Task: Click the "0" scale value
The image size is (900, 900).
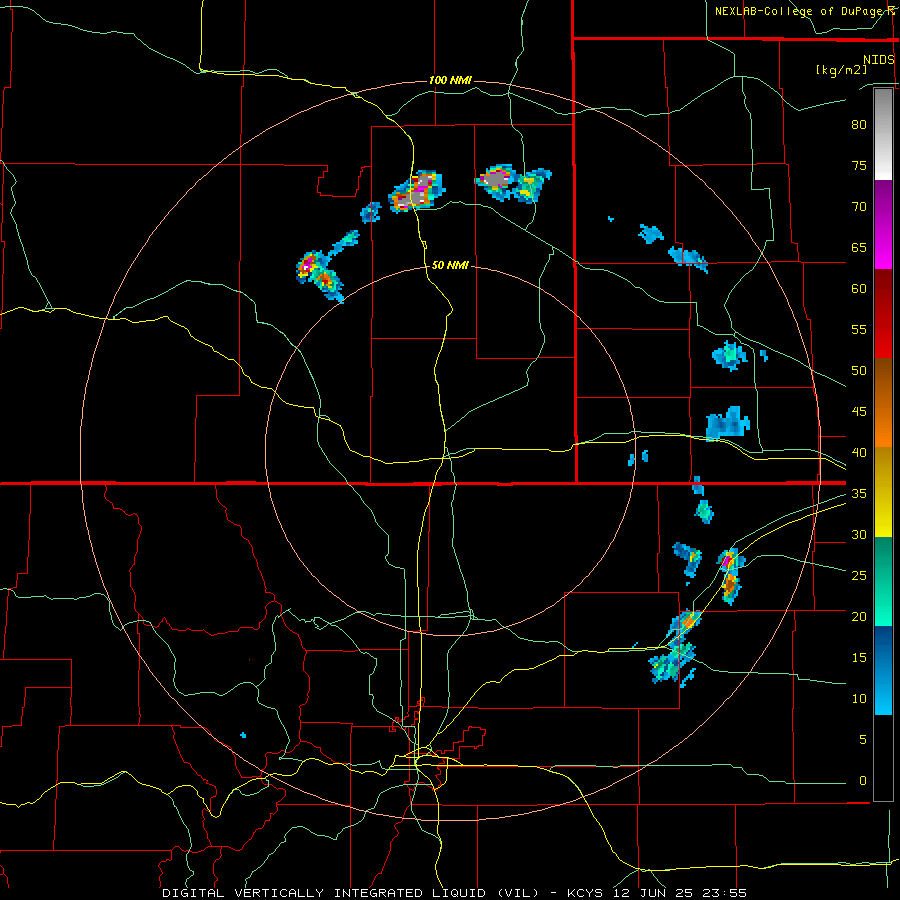Action: 863,781
